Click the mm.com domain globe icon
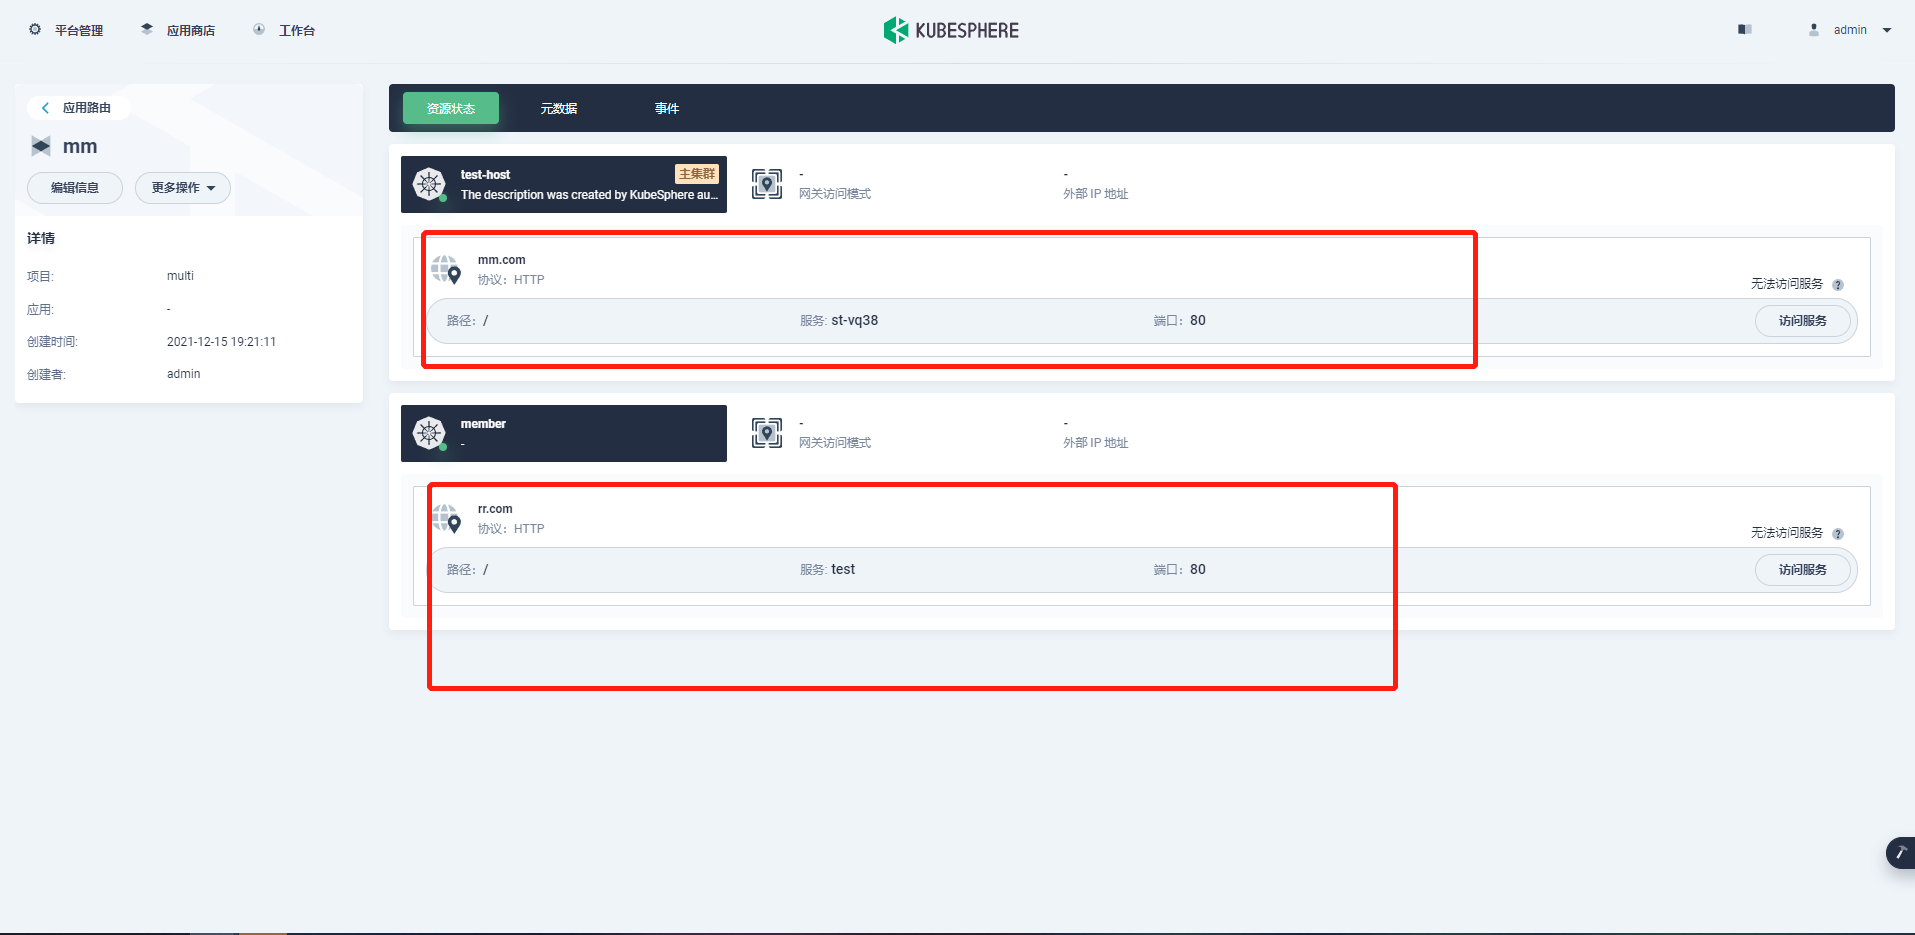Image resolution: width=1915 pixels, height=935 pixels. pyautogui.click(x=446, y=270)
